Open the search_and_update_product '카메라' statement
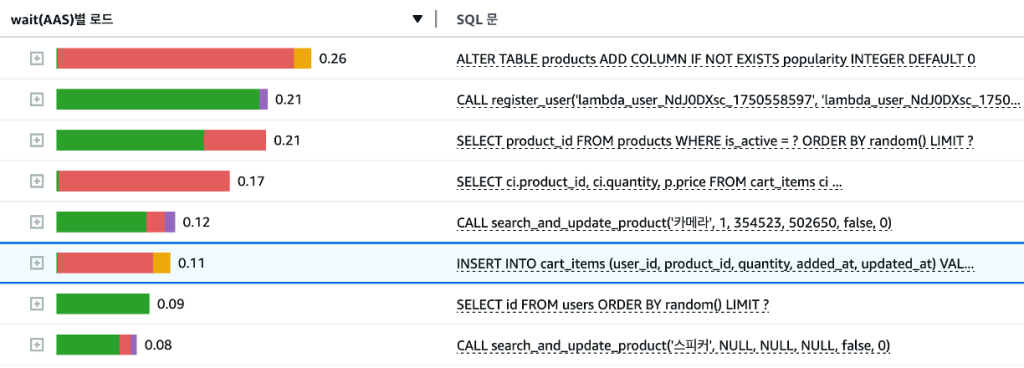The width and height of the screenshot is (1024, 368). pyautogui.click(x=674, y=223)
